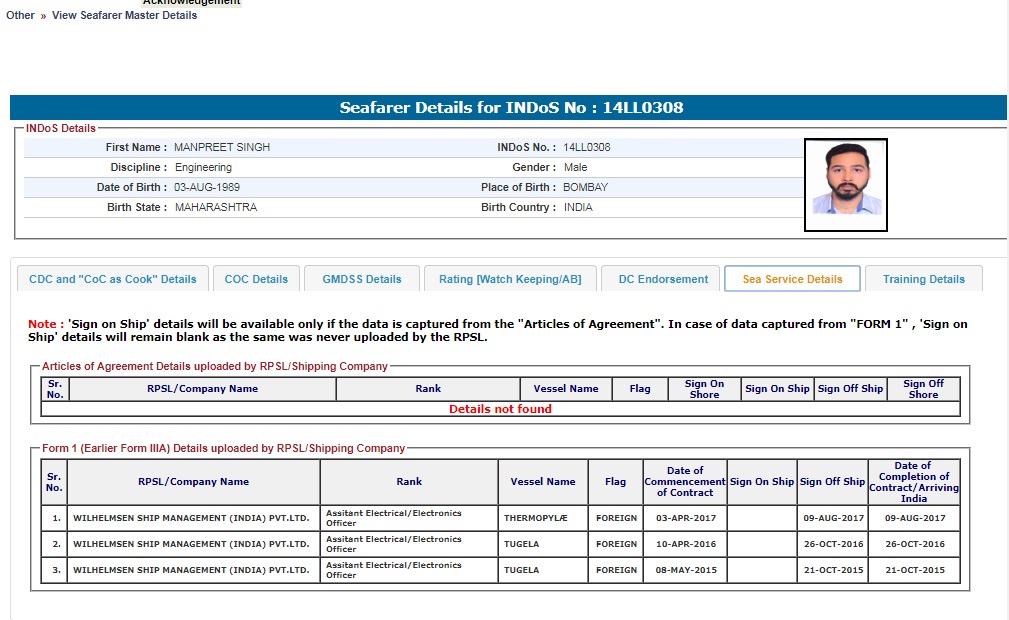The width and height of the screenshot is (1009, 620).
Task: Switch to the COC Details tab
Action: point(256,279)
